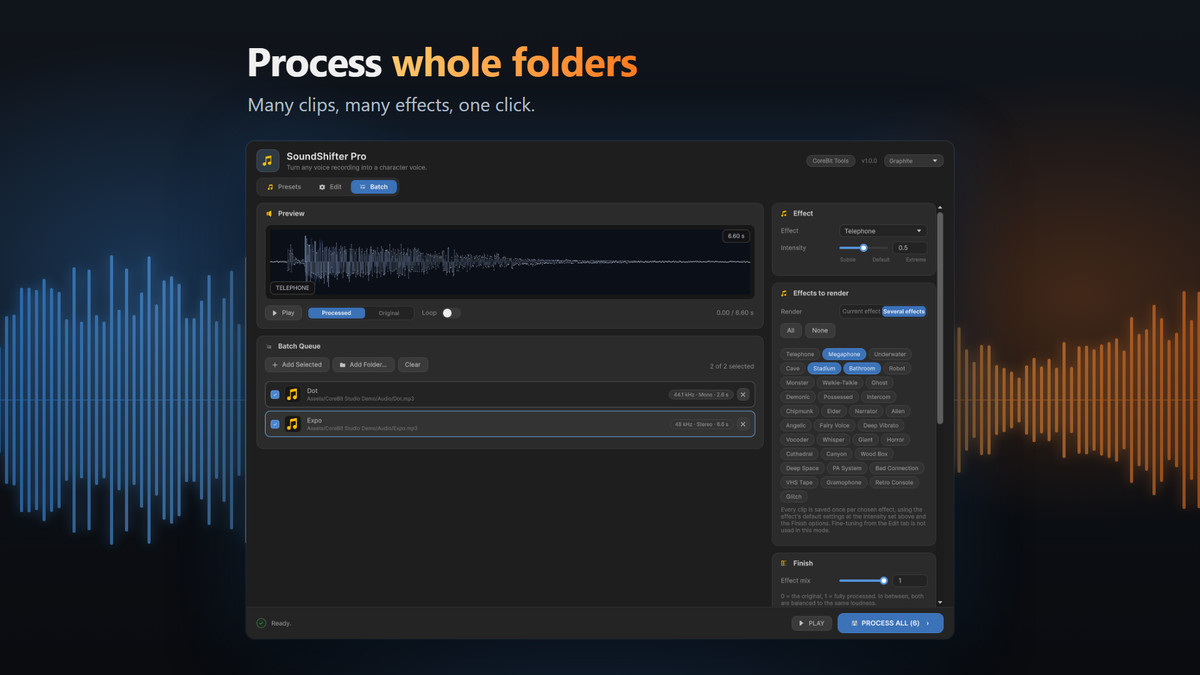Click the note icon beside Effects to render
Screen dimensions: 1200x675
pos(784,293)
